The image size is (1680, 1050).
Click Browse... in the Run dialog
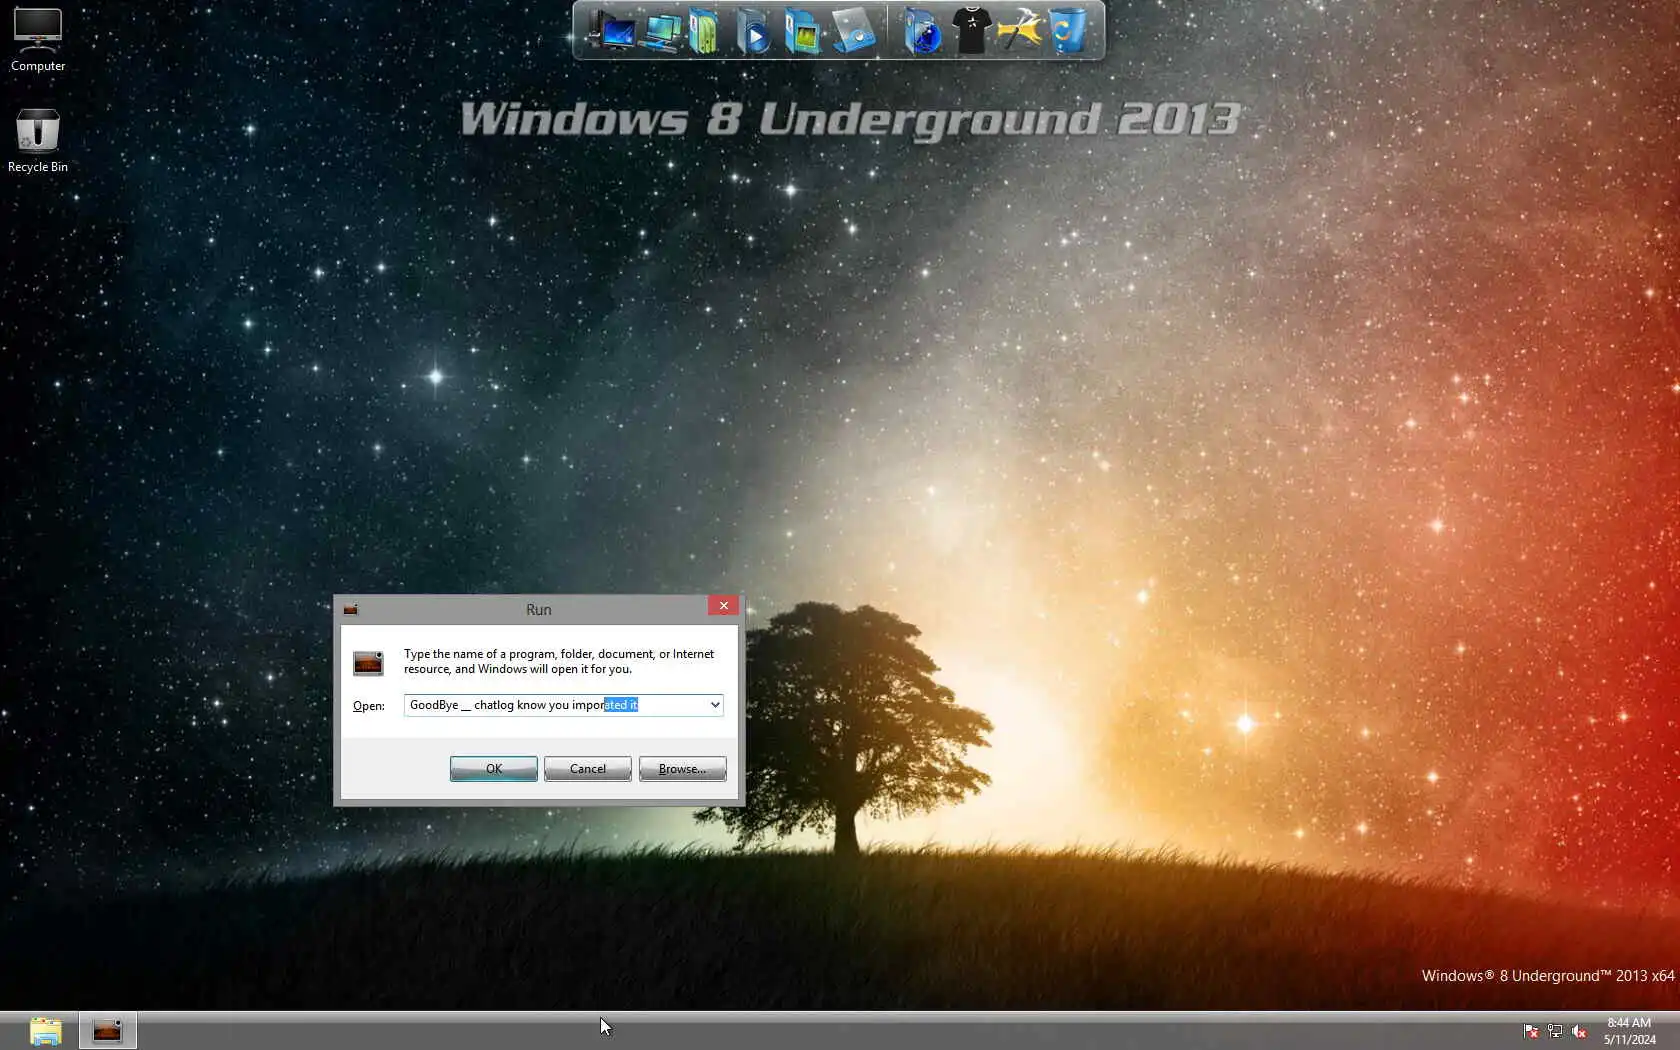(682, 768)
